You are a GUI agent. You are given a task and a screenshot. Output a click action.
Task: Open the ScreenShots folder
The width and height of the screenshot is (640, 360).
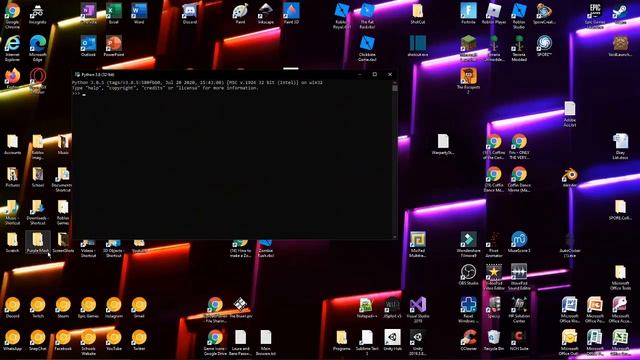63,242
